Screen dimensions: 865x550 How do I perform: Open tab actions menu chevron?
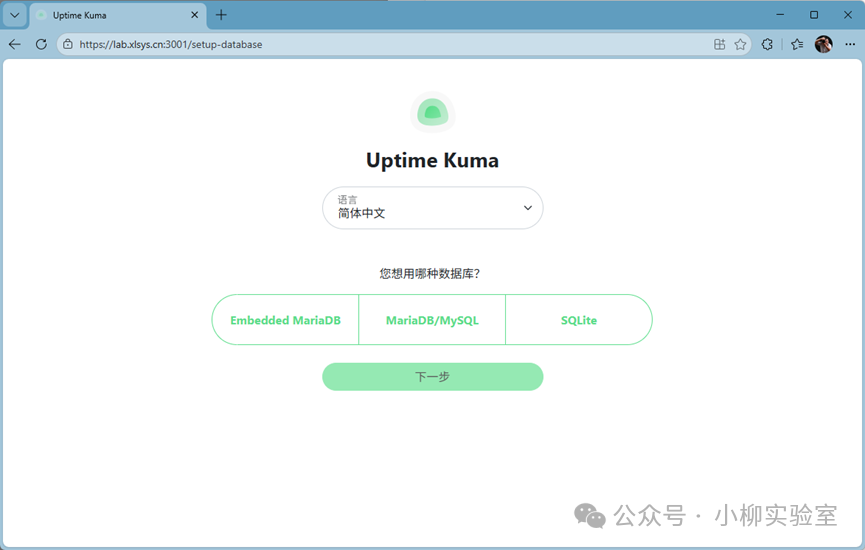[x=15, y=15]
